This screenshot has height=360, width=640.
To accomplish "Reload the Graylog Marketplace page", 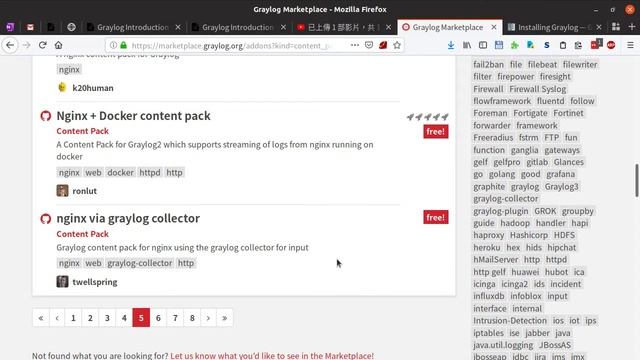I will [42, 45].
